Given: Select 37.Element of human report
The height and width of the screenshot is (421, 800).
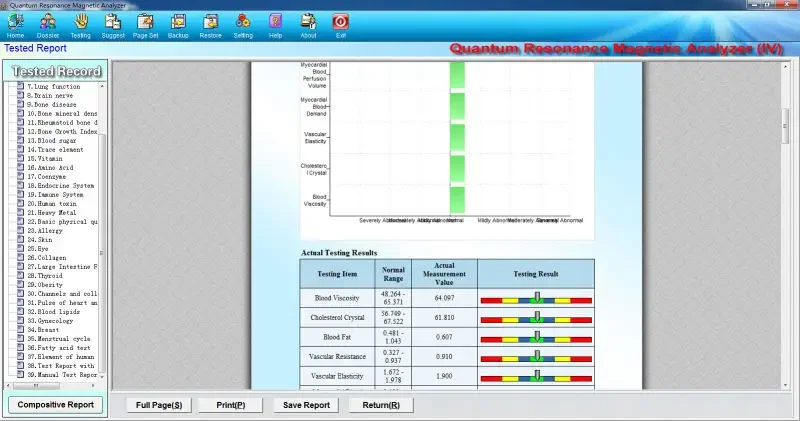Looking at the screenshot, I should tap(61, 357).
